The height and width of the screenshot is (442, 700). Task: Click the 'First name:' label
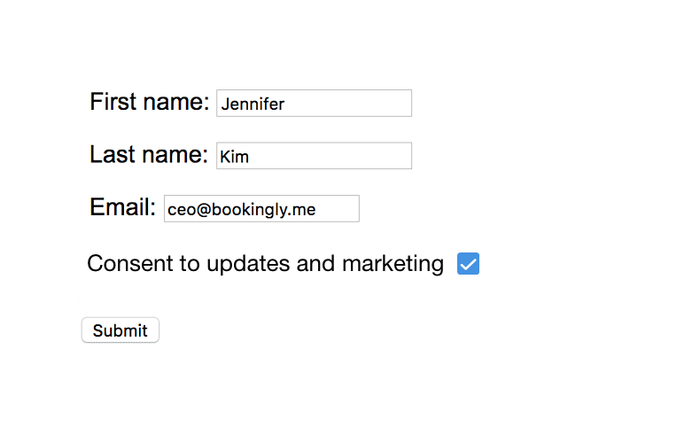click(150, 102)
